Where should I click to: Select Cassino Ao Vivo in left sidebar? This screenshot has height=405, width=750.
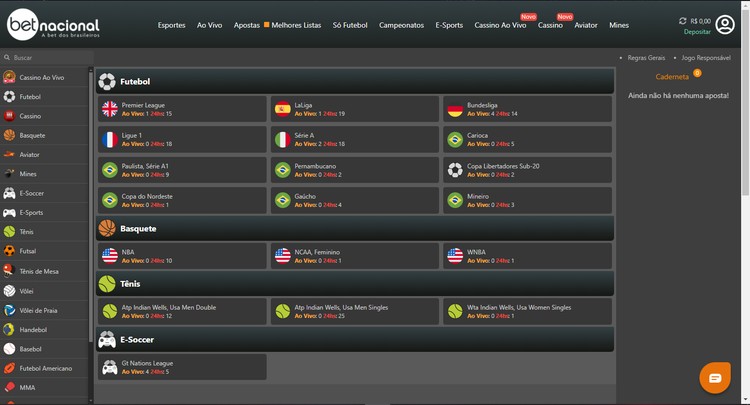44,77
